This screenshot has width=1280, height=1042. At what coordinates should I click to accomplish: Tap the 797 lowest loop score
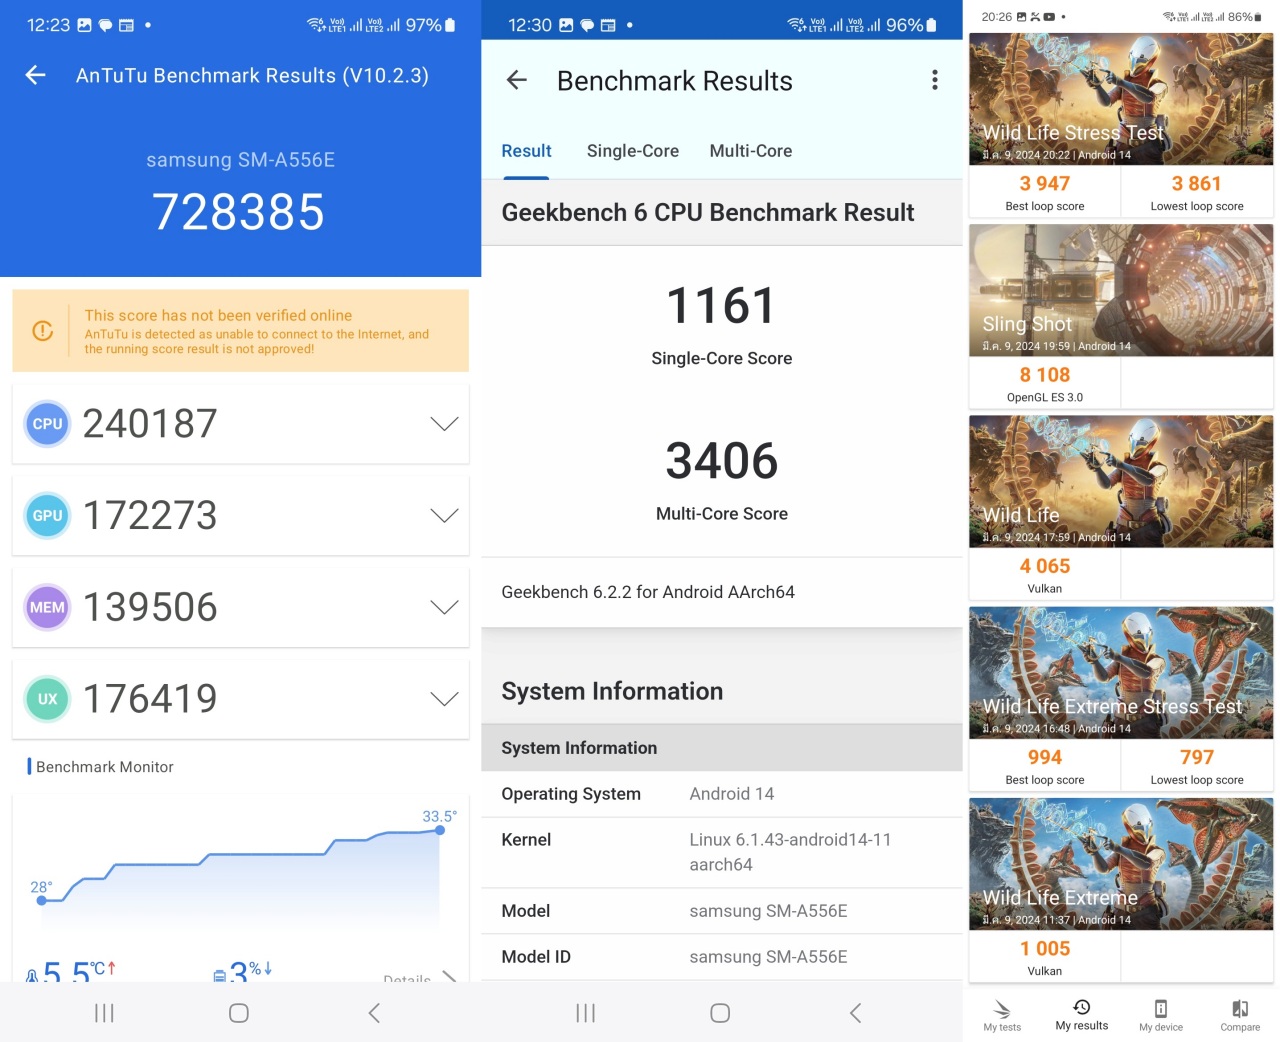coord(1197,757)
